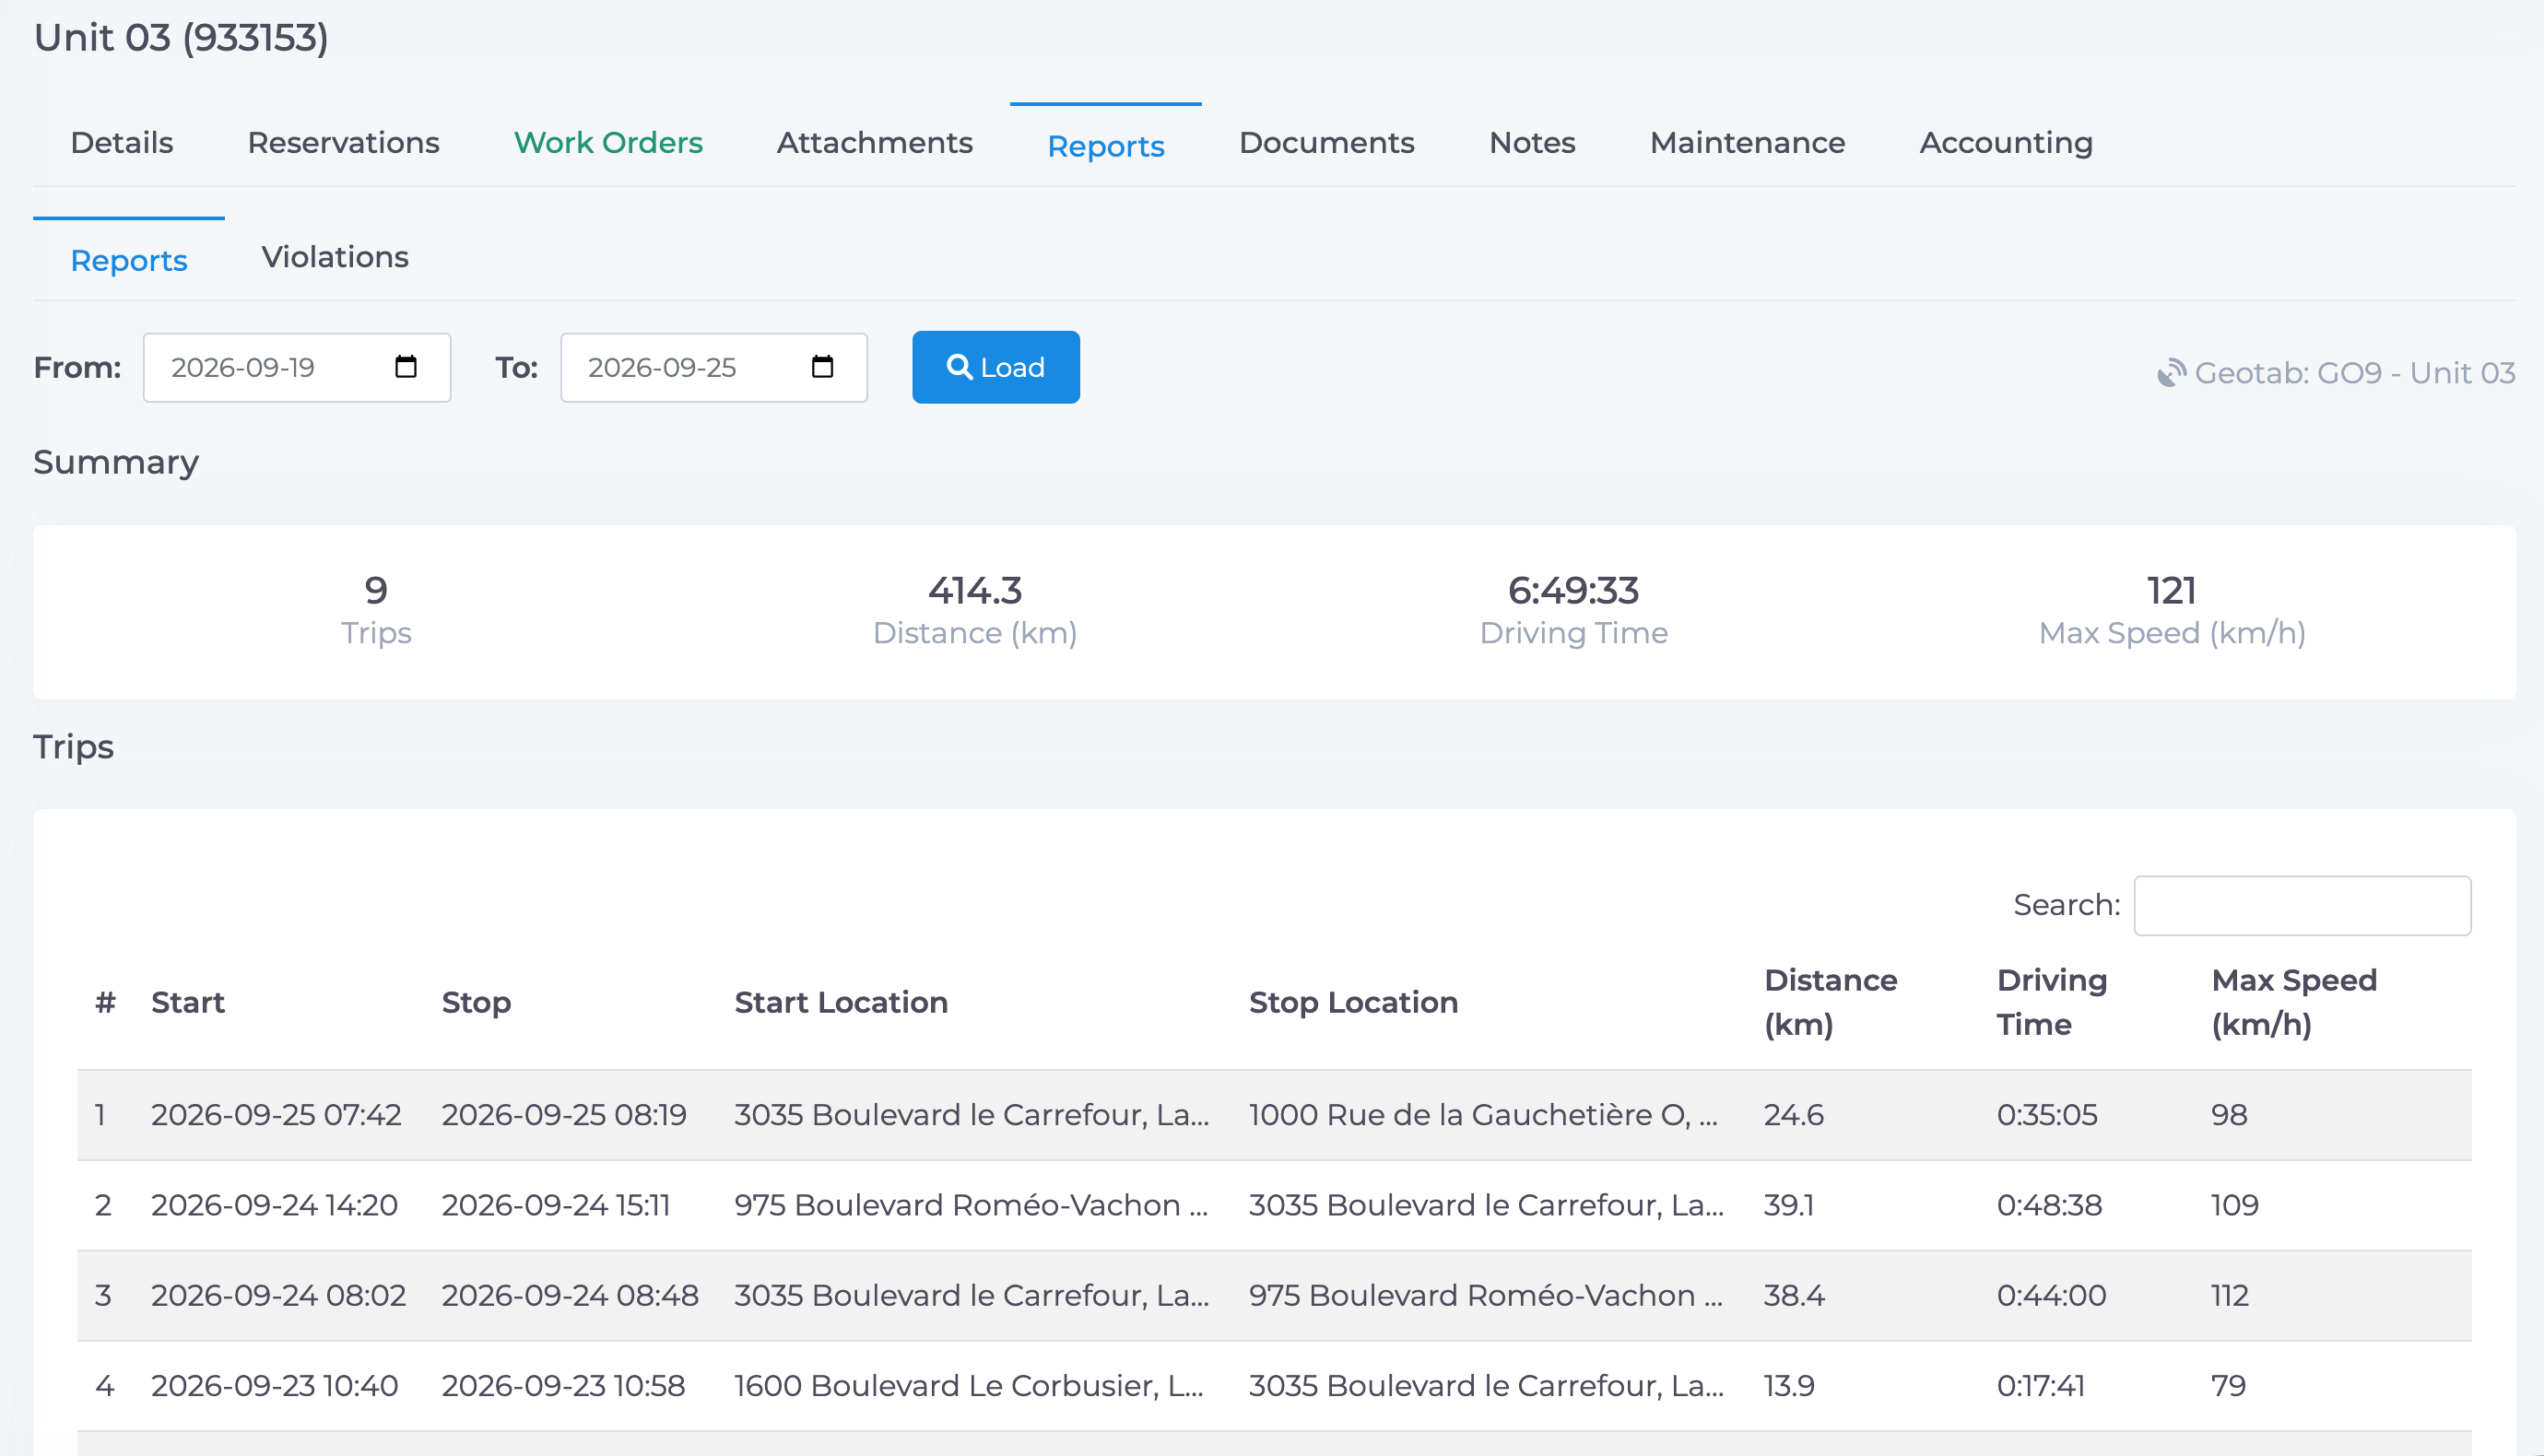2544x1456 pixels.
Task: Switch to the Notes tab
Action: pos(1532,143)
